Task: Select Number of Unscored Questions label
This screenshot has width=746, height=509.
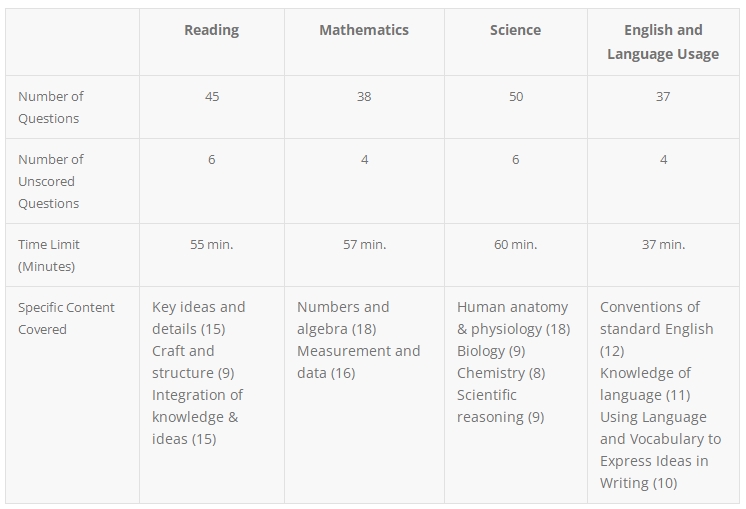Action: point(51,181)
